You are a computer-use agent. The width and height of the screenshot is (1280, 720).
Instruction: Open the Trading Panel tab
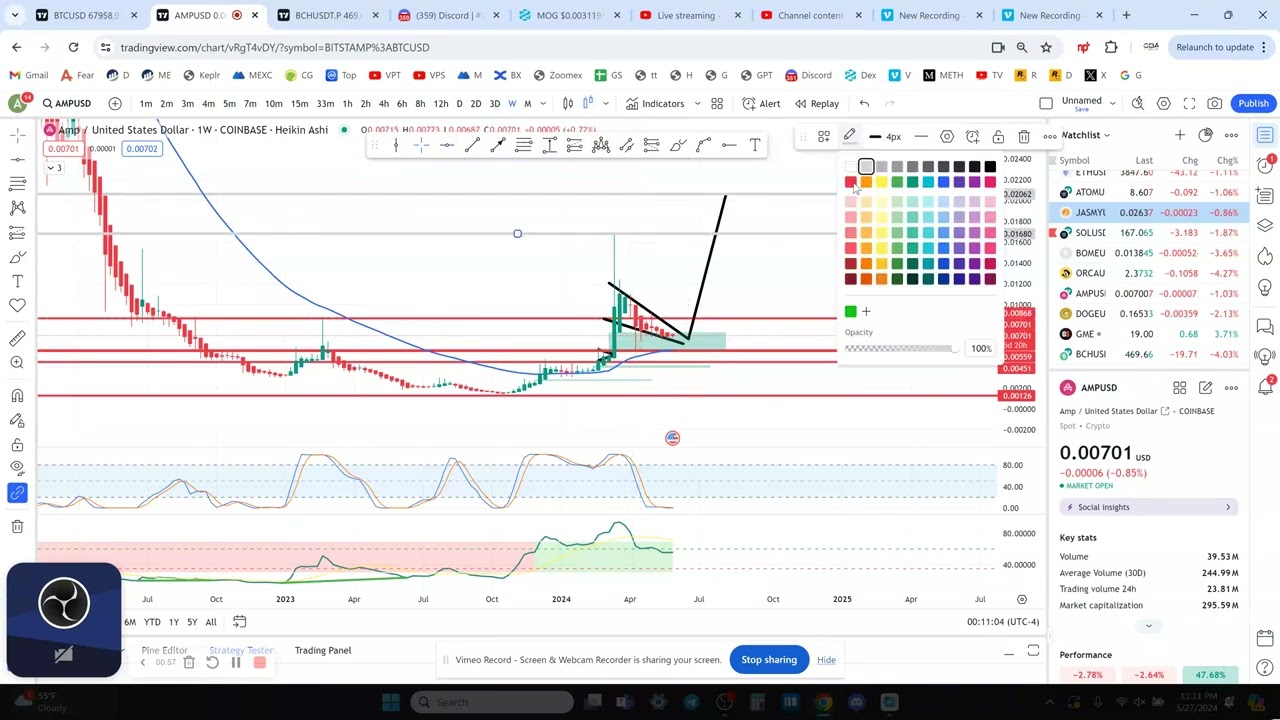pyautogui.click(x=323, y=650)
